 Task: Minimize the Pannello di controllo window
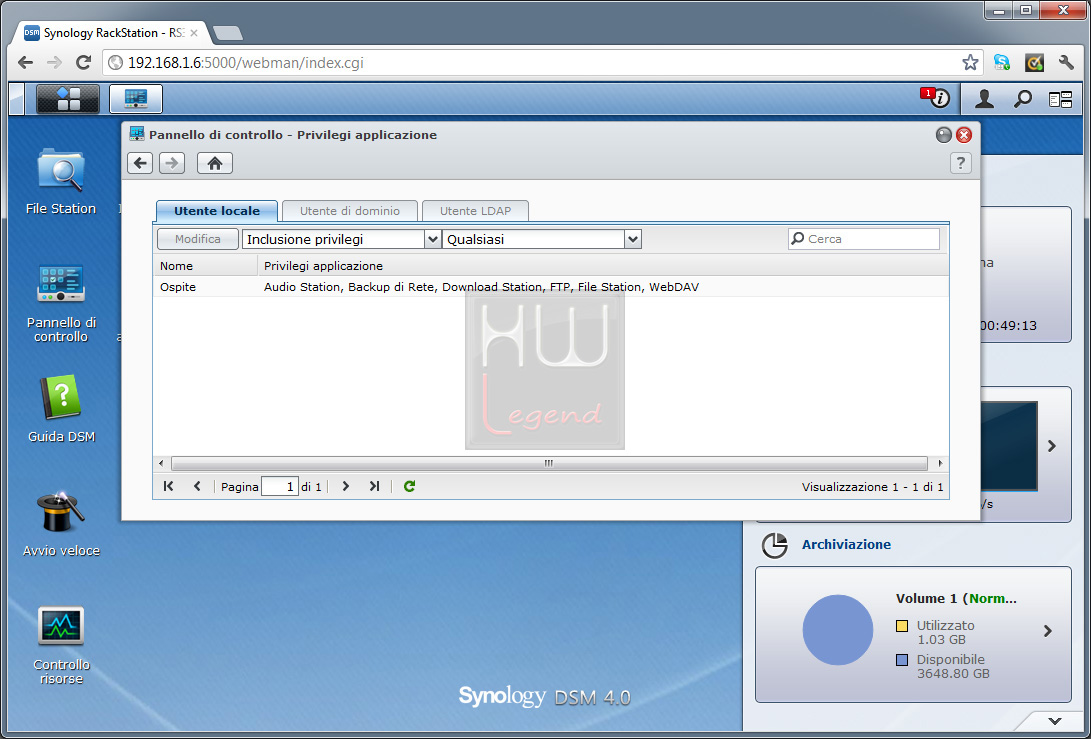tap(943, 135)
